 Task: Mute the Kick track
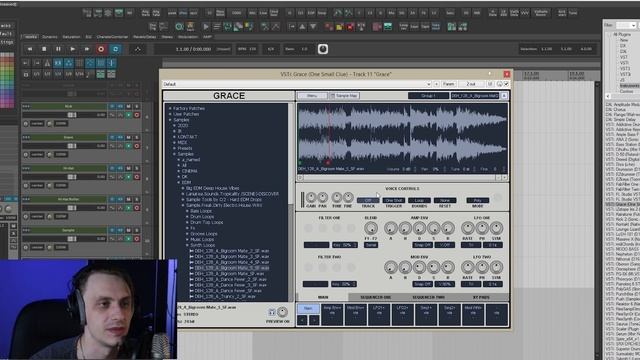pyautogui.click(x=129, y=106)
